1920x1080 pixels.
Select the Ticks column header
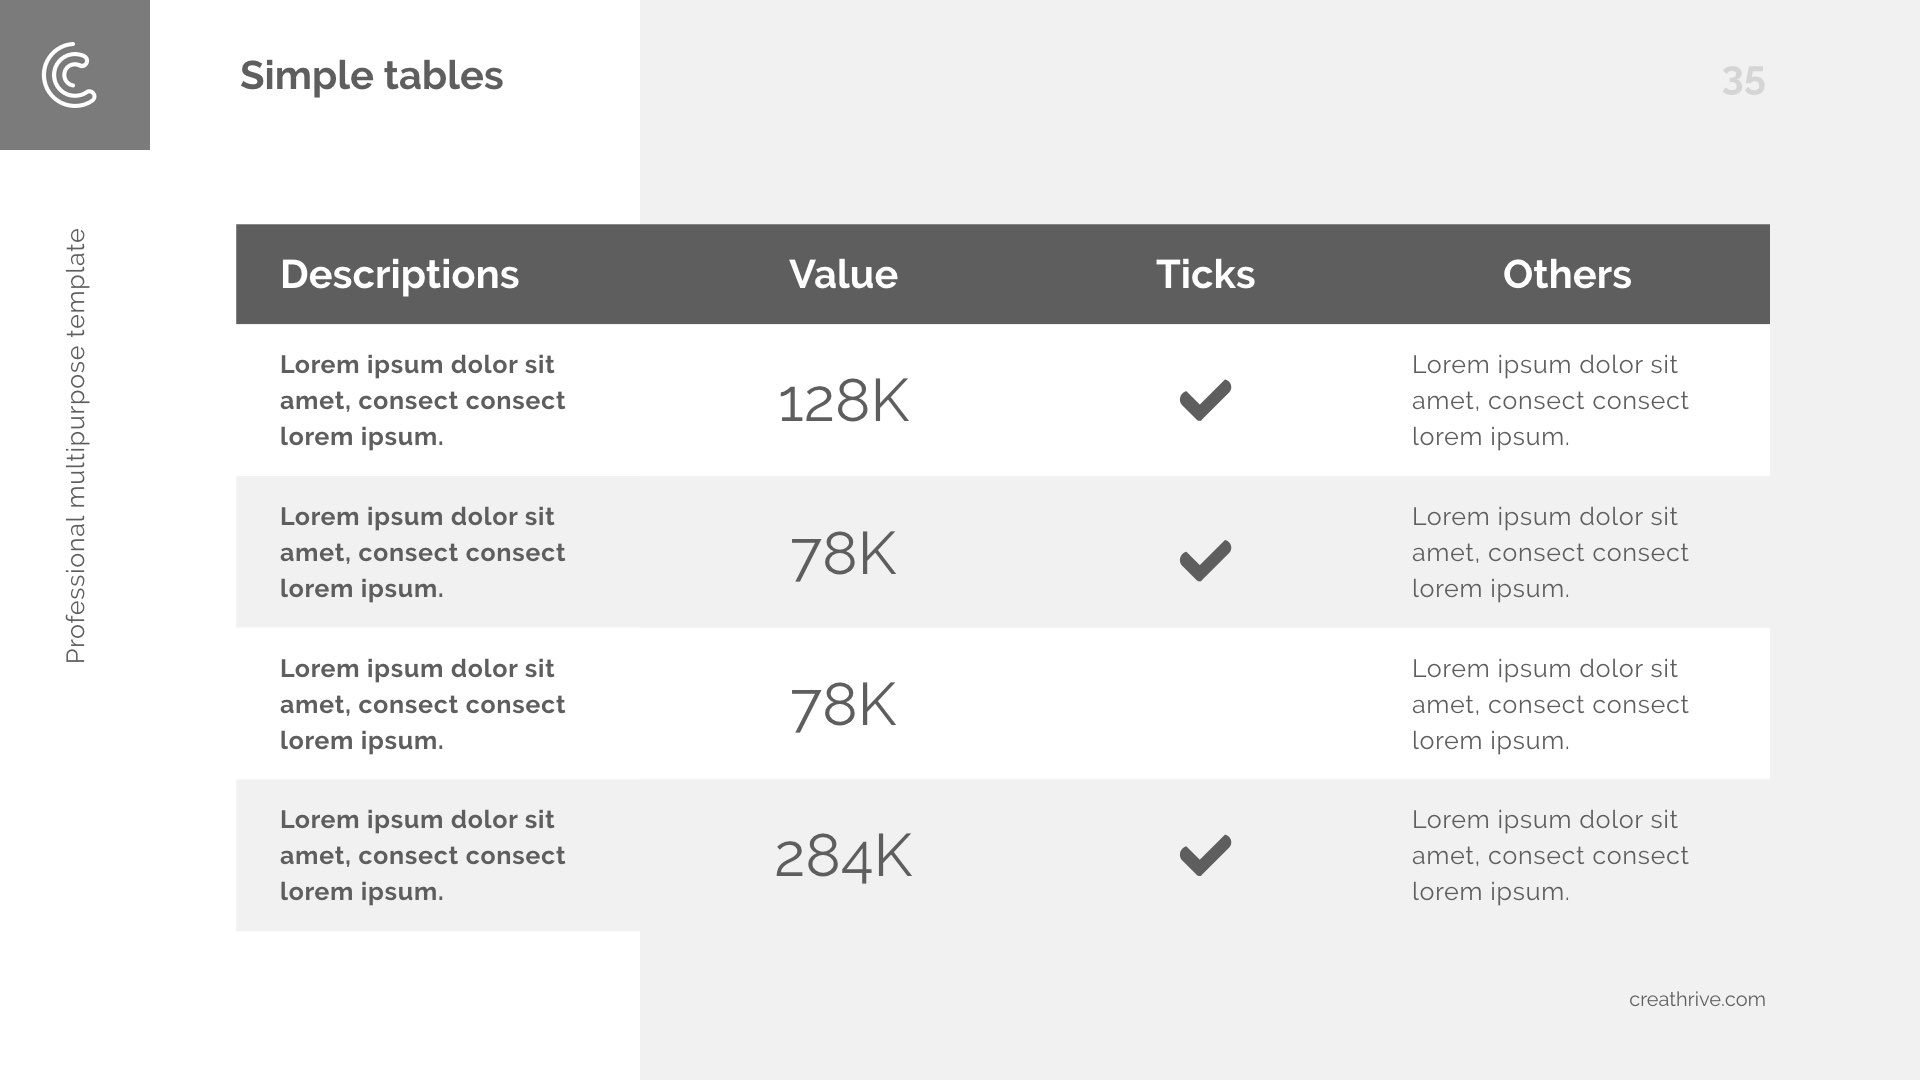(x=1205, y=275)
